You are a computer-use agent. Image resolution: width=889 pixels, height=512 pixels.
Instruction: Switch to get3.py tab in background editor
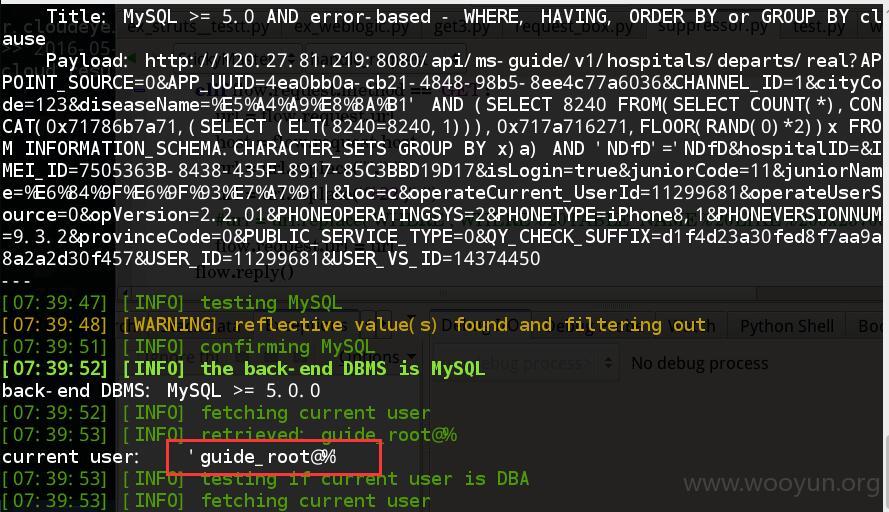(462, 27)
